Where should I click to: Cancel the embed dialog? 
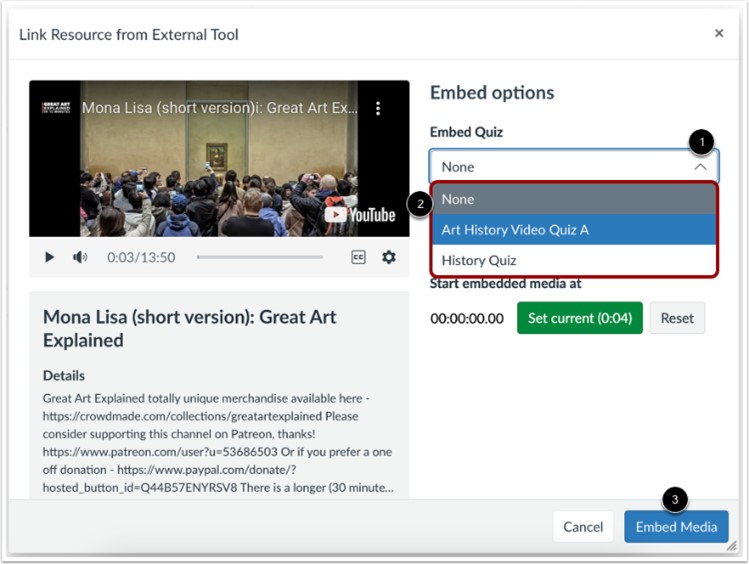tap(583, 527)
